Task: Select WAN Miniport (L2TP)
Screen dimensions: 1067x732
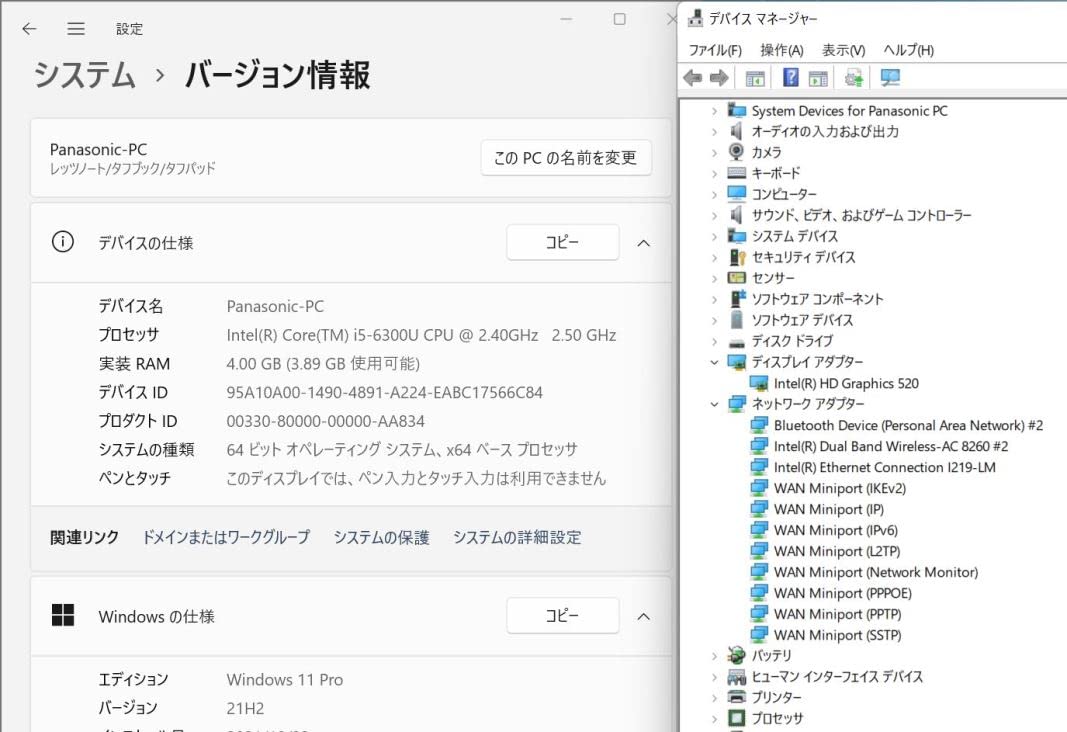Action: tap(837, 552)
